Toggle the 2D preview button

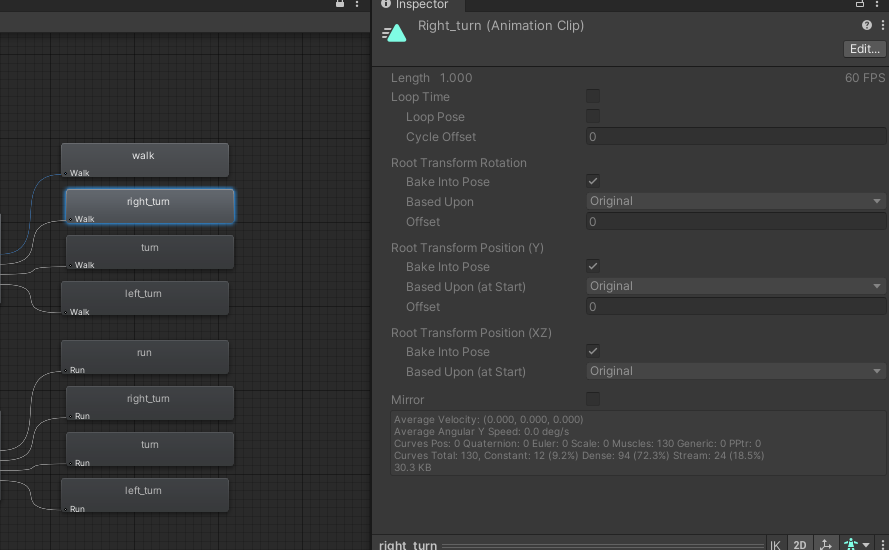coord(800,544)
